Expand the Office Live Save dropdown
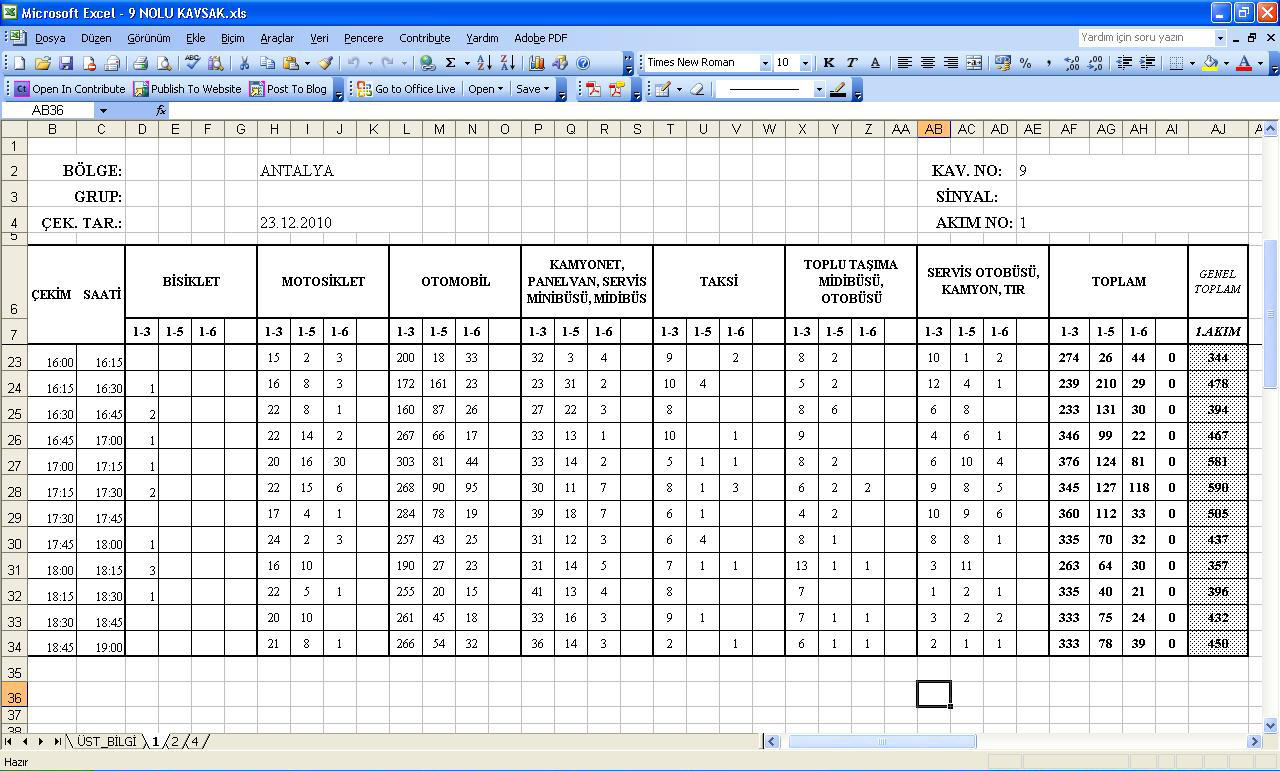Viewport: 1280px width, 771px height. click(x=532, y=89)
